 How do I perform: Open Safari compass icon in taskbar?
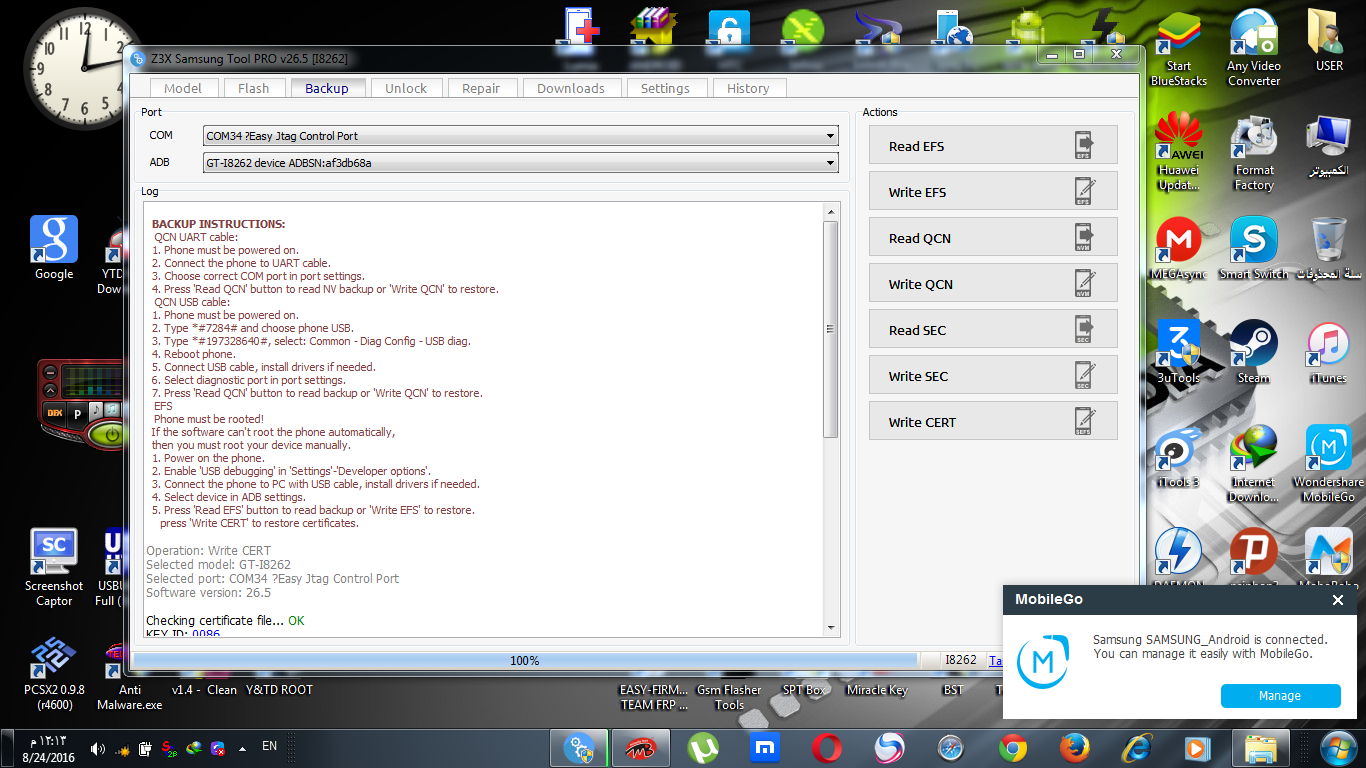tap(950, 748)
